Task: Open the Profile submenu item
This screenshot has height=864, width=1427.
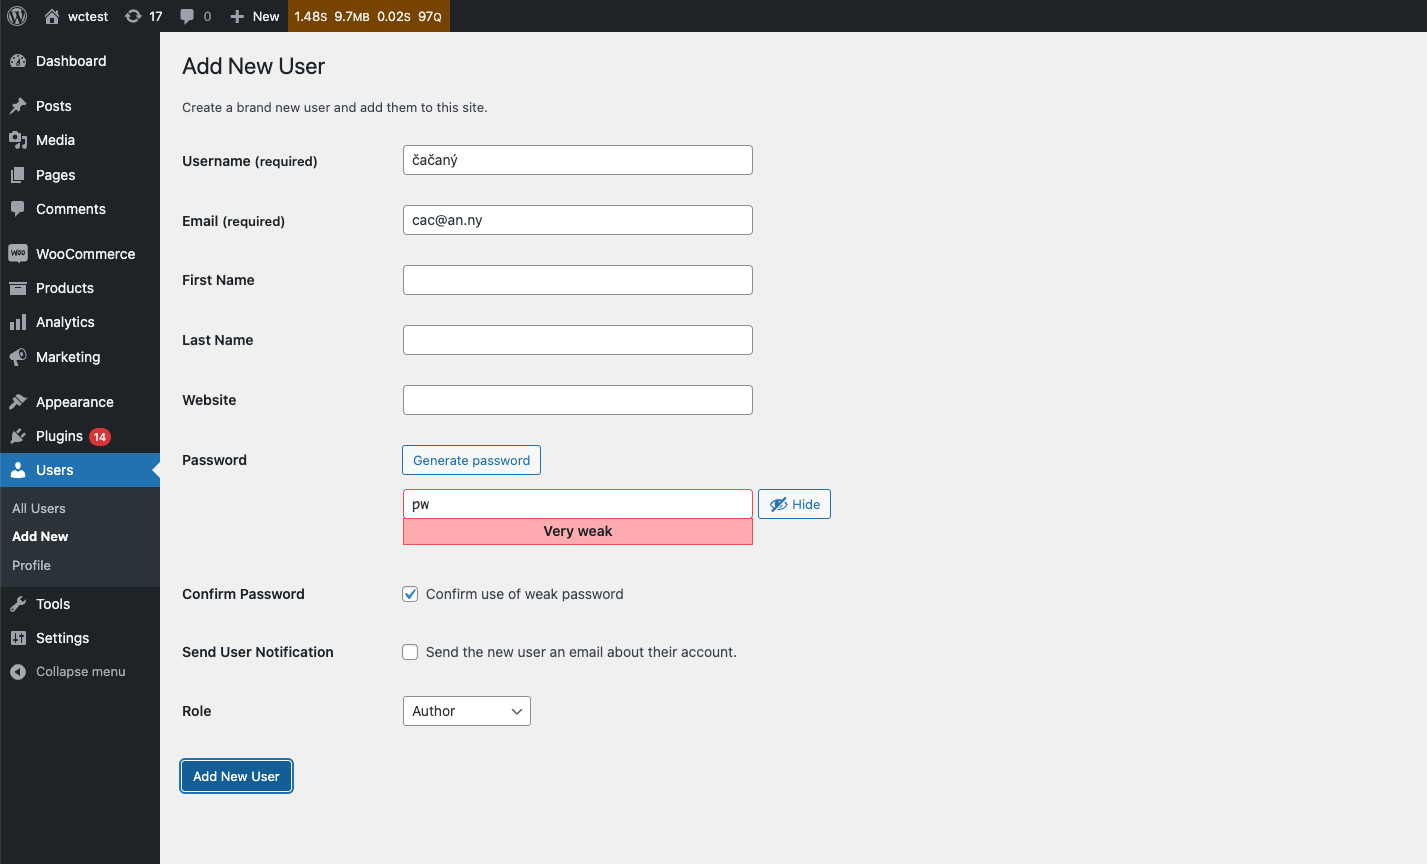Action: click(31, 565)
